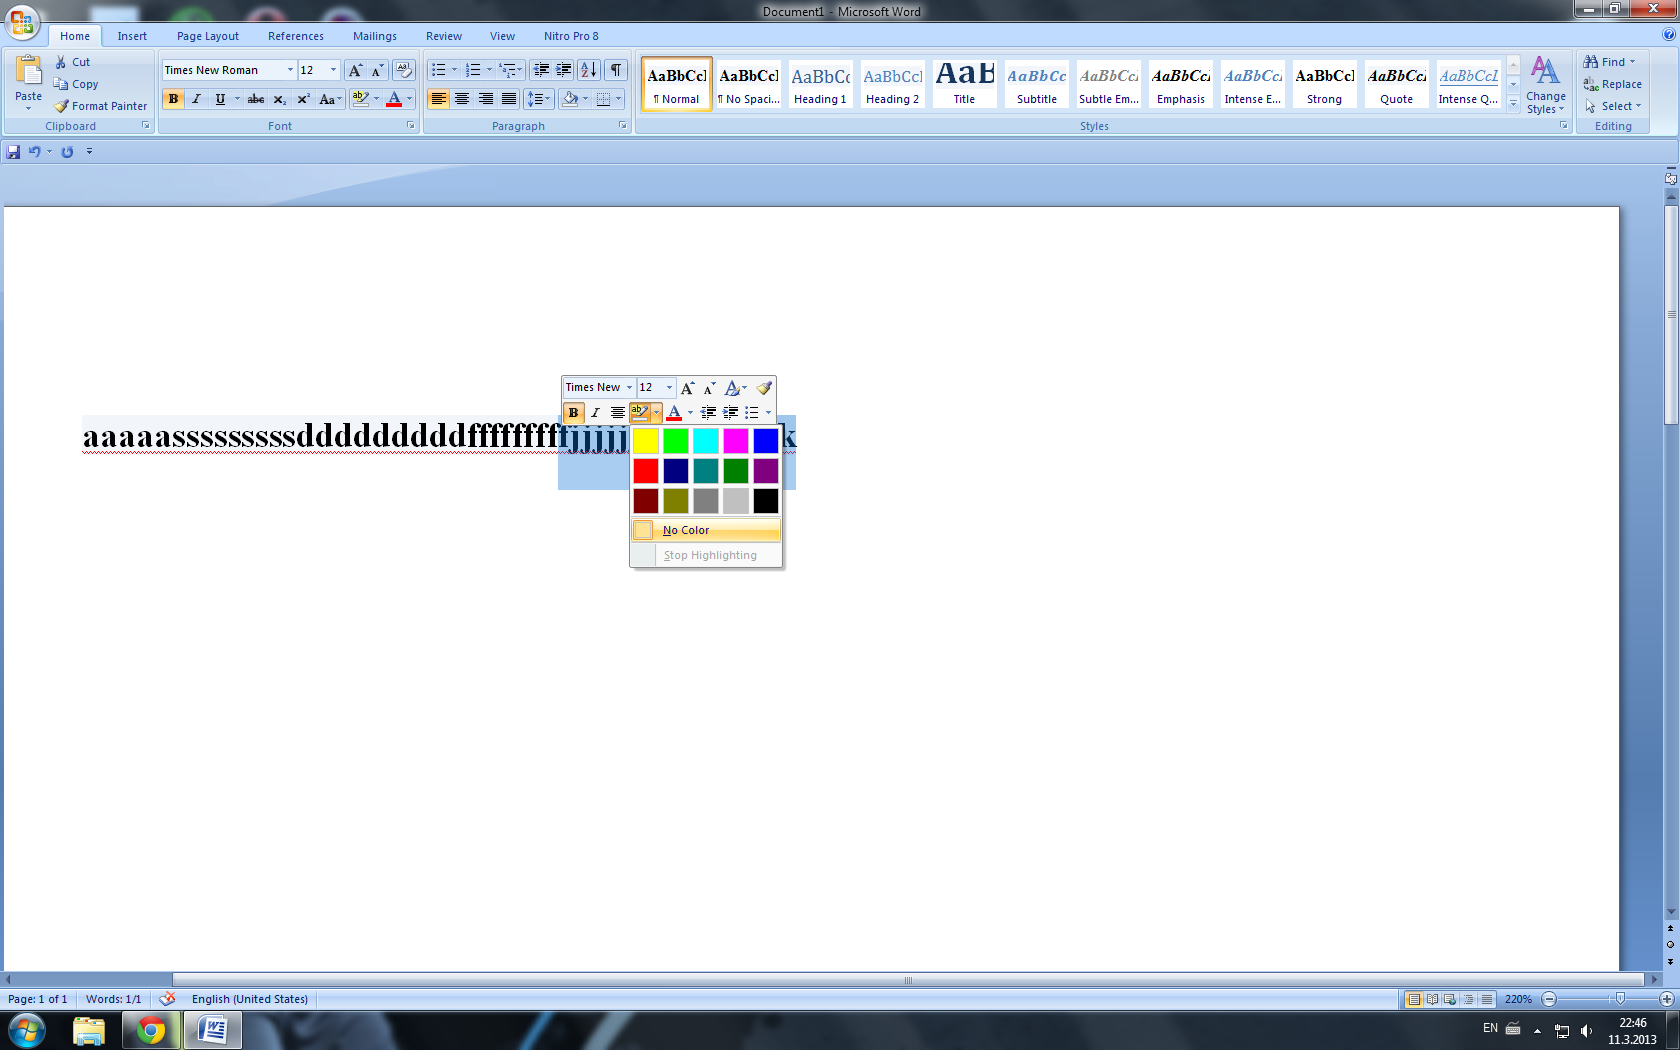The width and height of the screenshot is (1680, 1050).
Task: Open Google Chrome from the taskbar
Action: coord(151,1030)
